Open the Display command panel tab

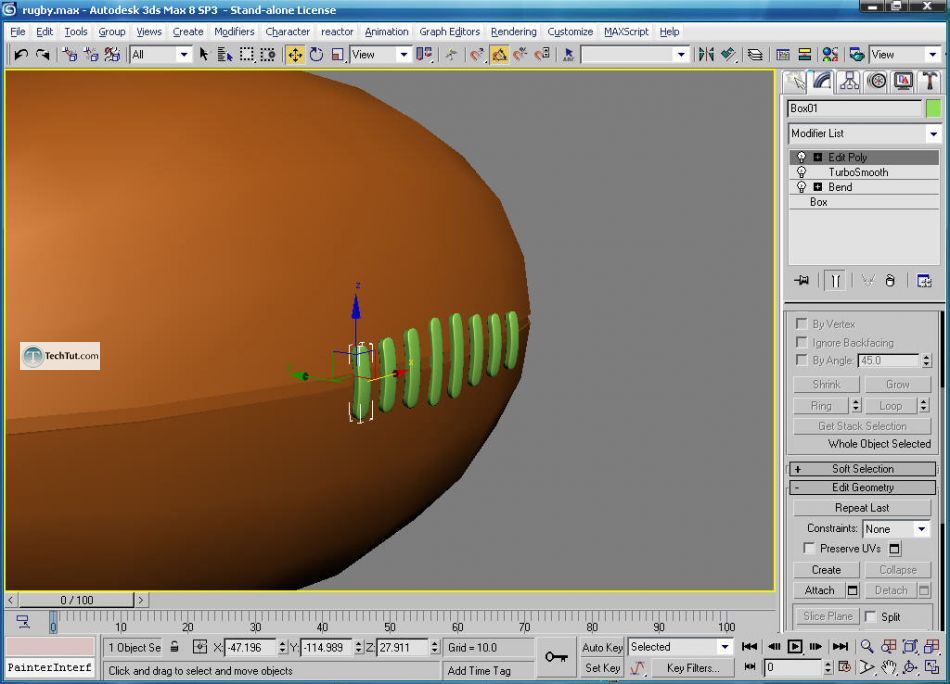903,81
